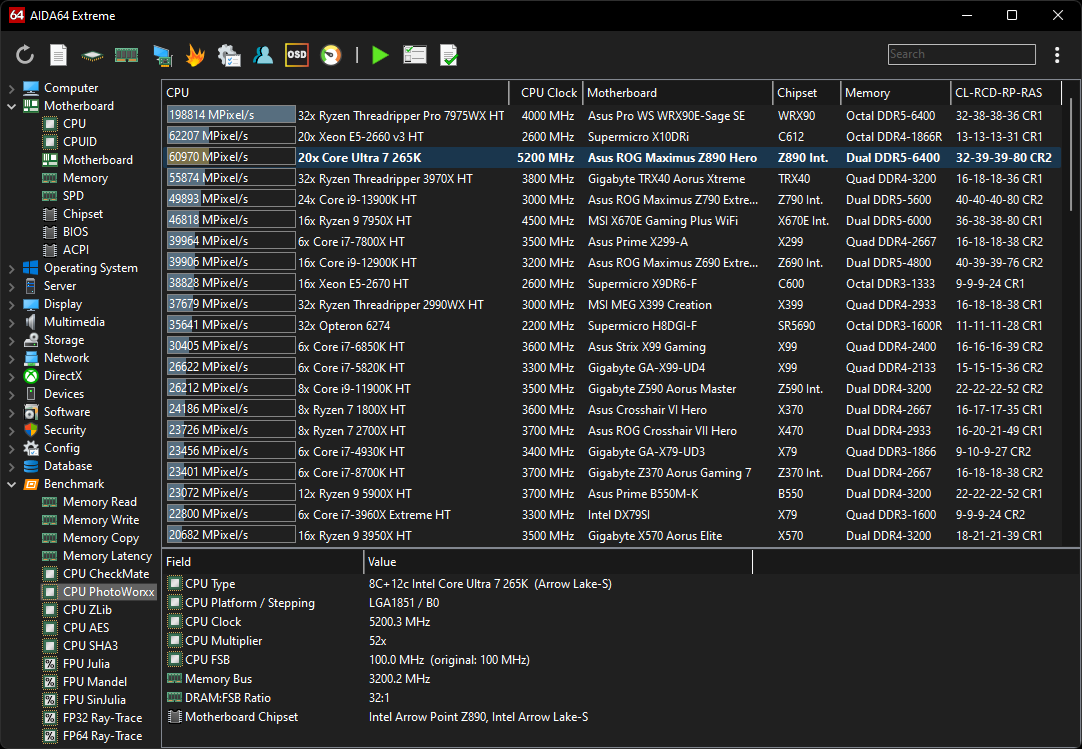Open the Config category
The height and width of the screenshot is (749, 1082).
[x=61, y=448]
